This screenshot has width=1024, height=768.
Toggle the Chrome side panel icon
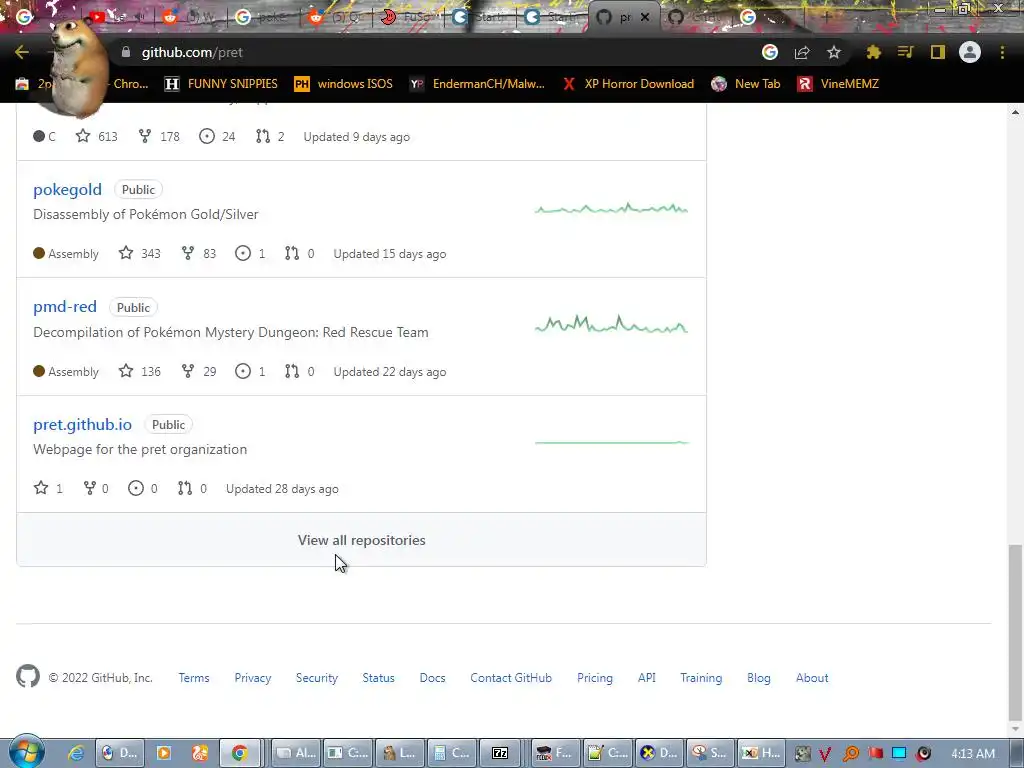[938, 52]
